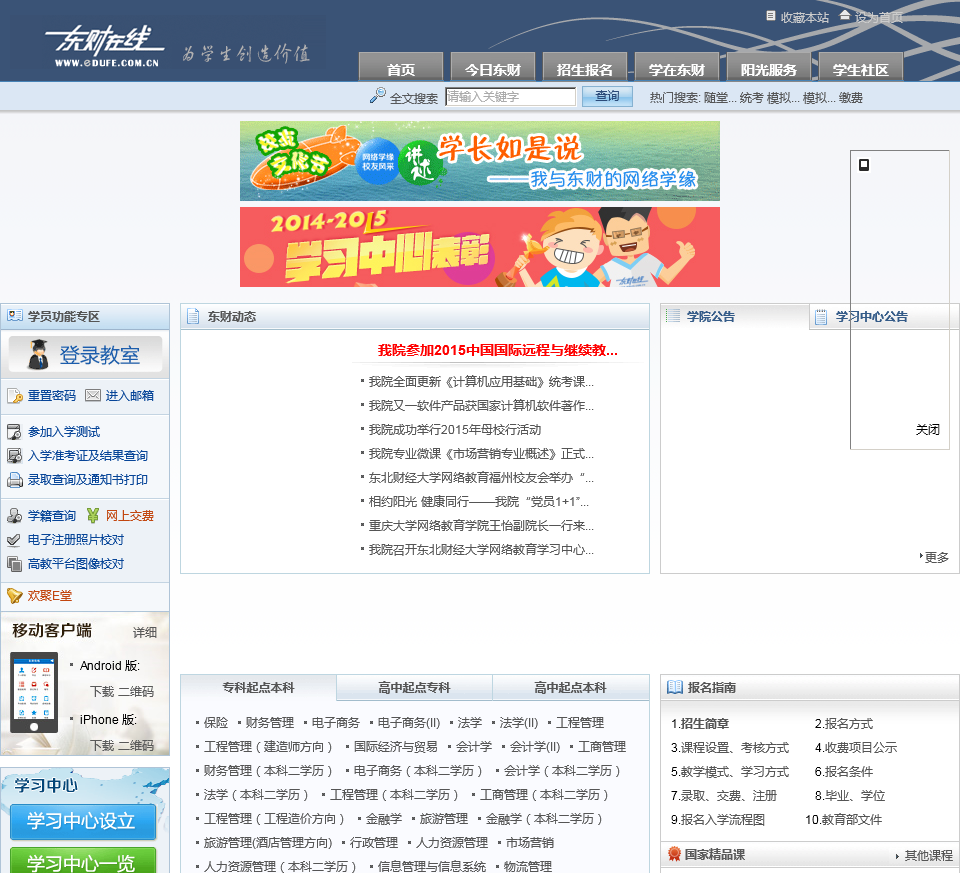Switch to 高中起点本科 tab

(571, 688)
